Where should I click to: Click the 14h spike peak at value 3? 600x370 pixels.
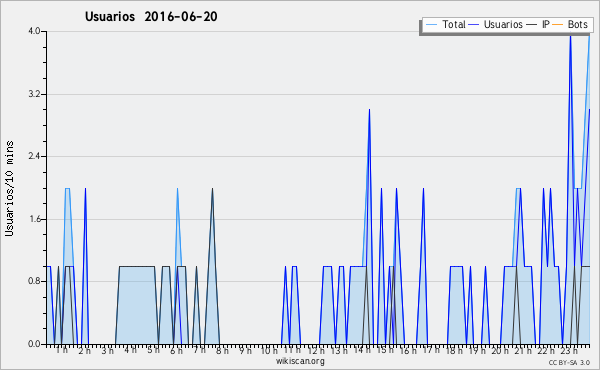[369, 110]
